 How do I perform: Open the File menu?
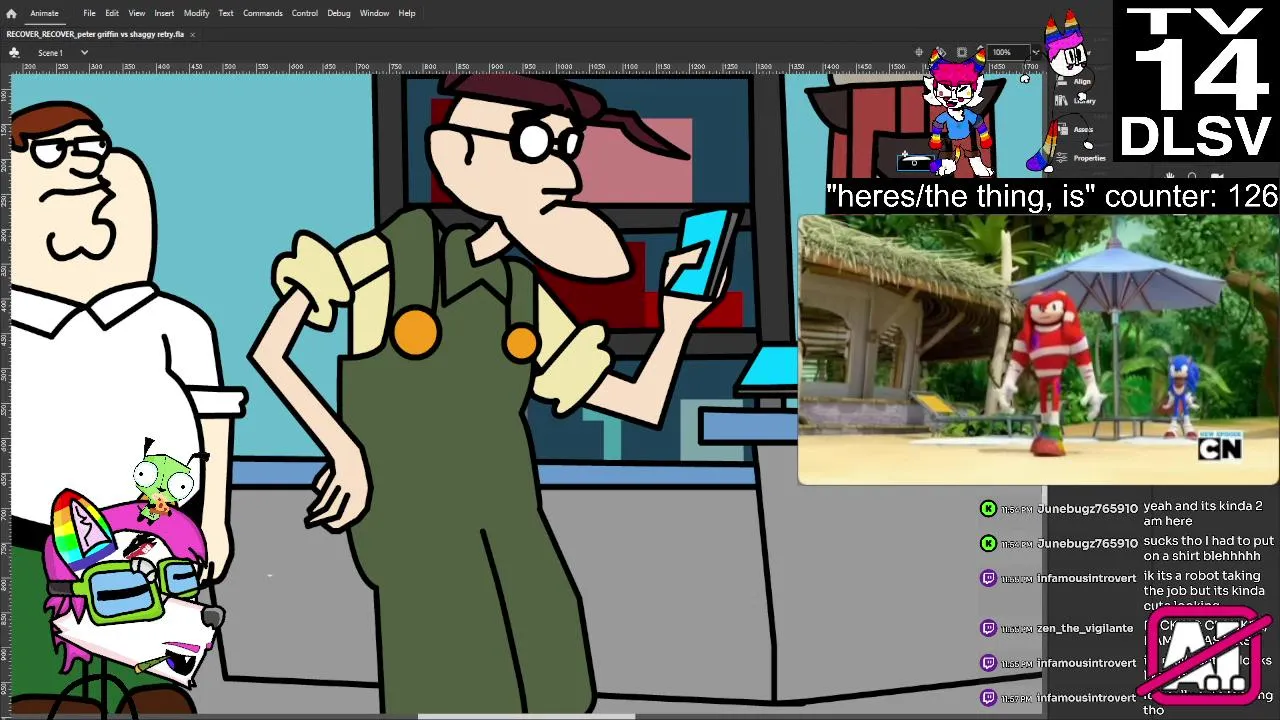click(89, 13)
